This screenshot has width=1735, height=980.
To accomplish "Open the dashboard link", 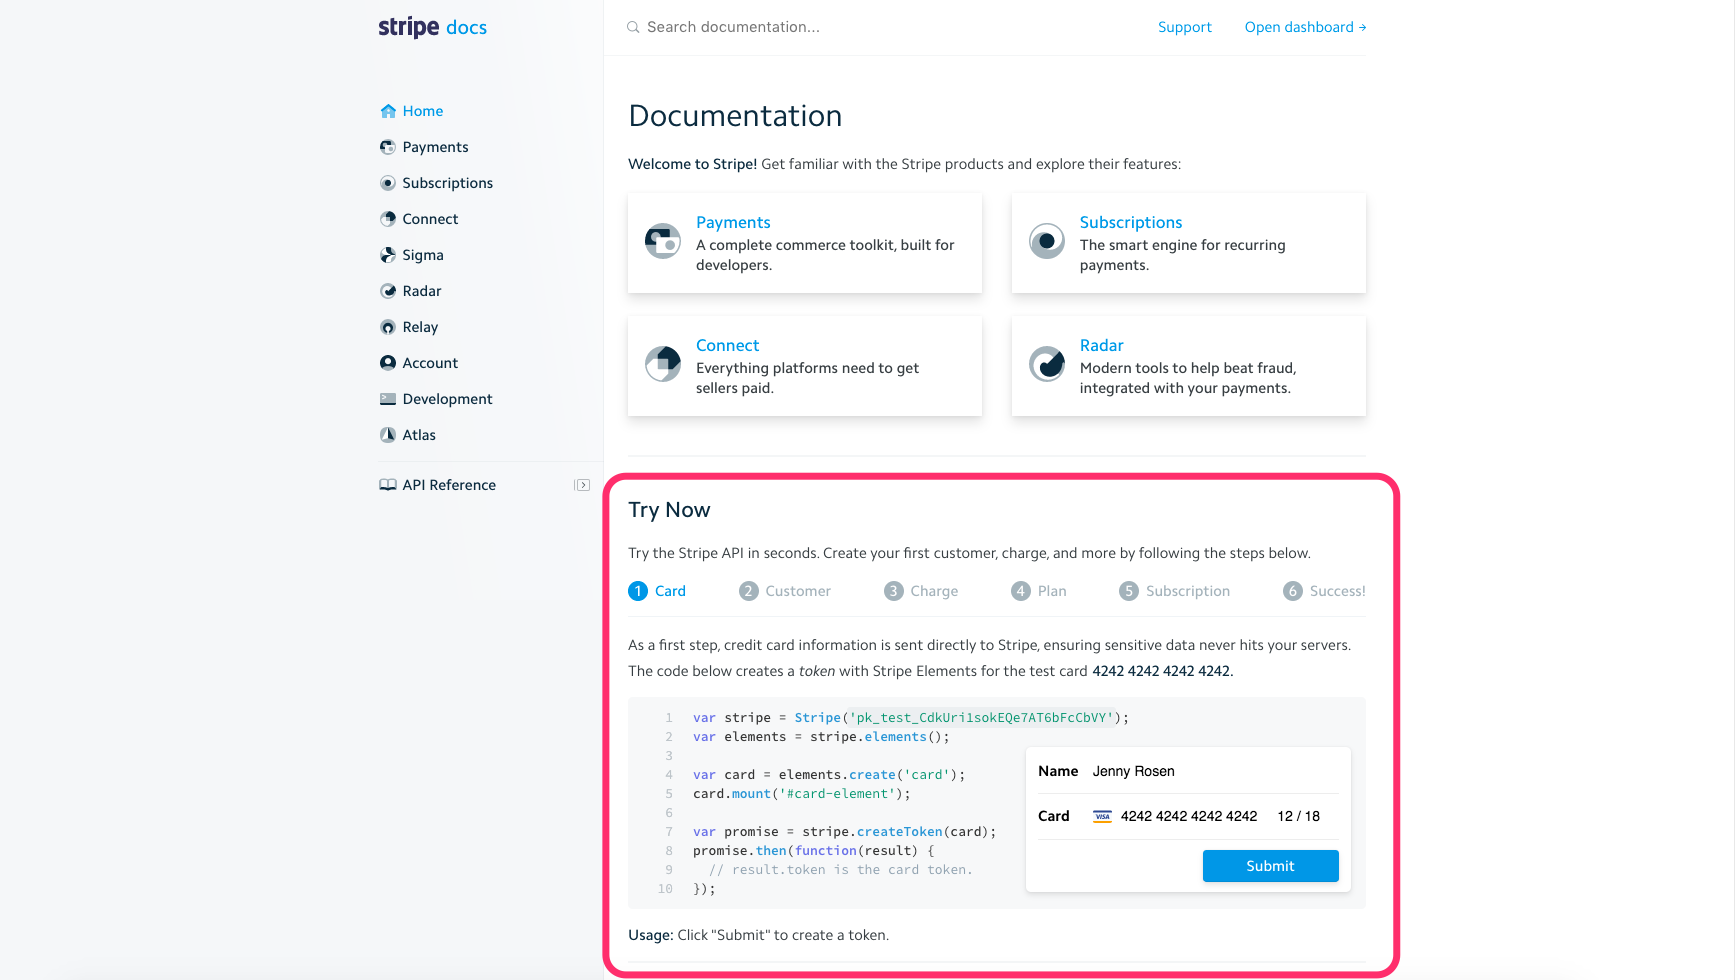I will (x=1305, y=27).
